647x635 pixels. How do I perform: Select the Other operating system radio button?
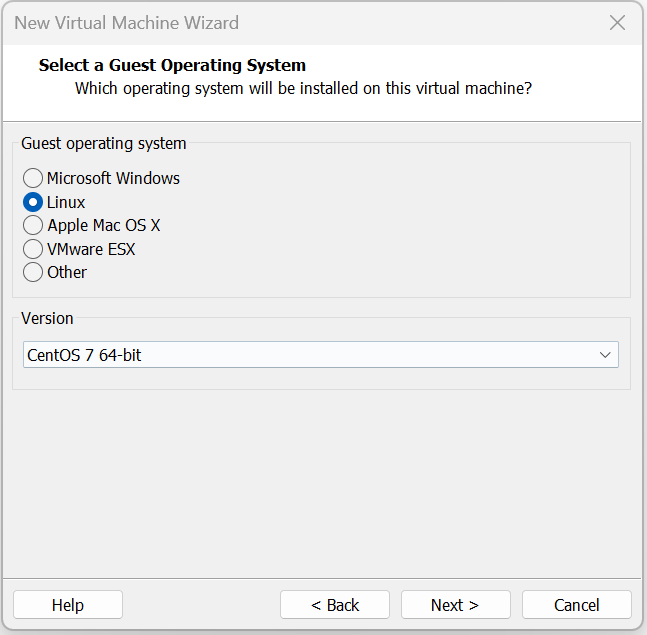(33, 272)
